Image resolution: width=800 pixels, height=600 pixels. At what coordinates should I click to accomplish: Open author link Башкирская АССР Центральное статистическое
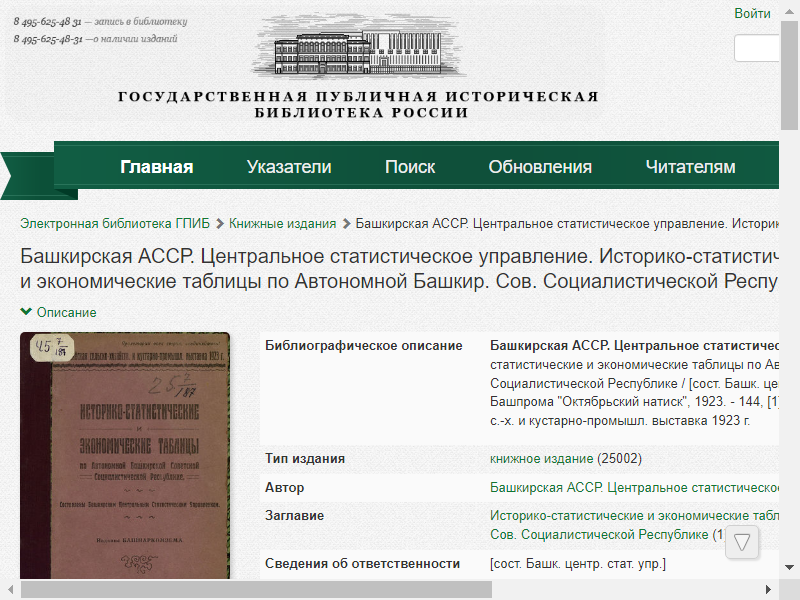634,487
